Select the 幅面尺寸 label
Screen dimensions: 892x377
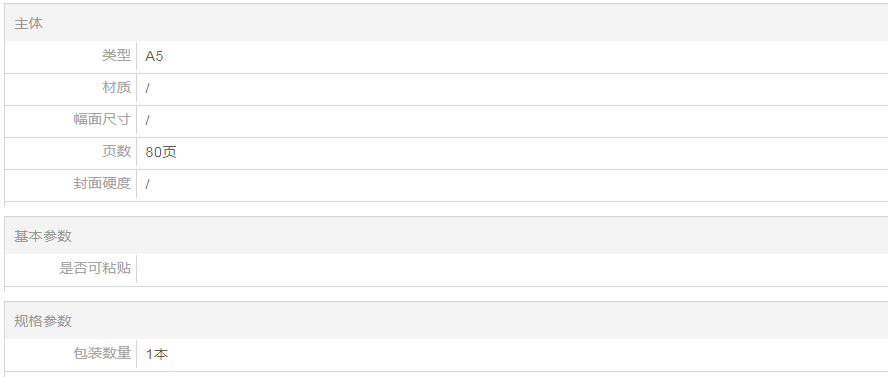(102, 120)
